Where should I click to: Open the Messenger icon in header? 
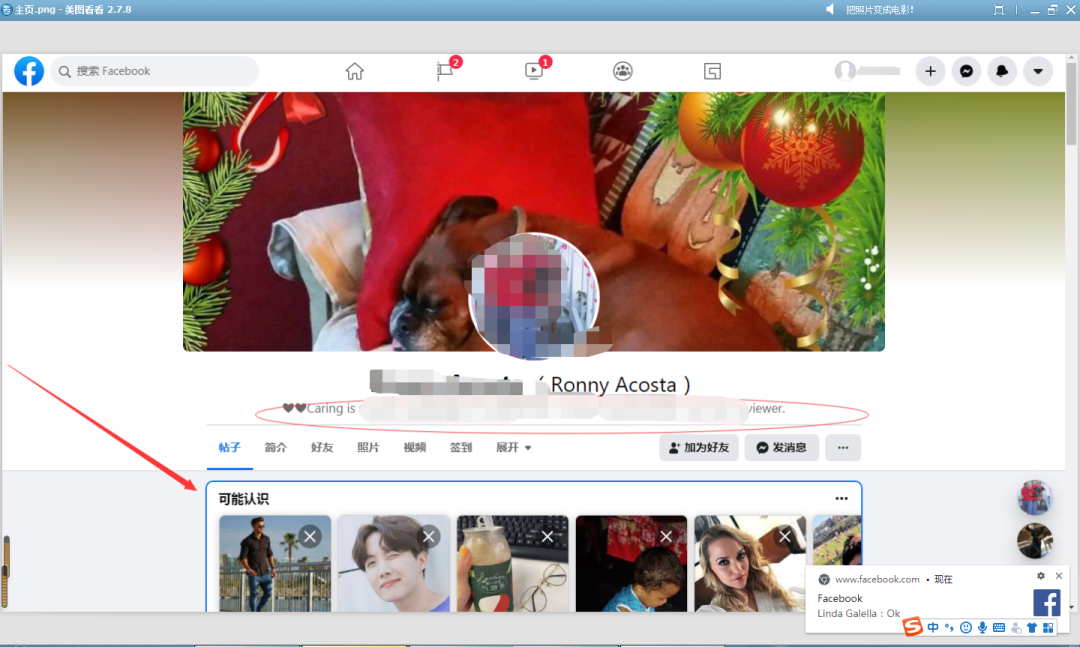[x=966, y=71]
